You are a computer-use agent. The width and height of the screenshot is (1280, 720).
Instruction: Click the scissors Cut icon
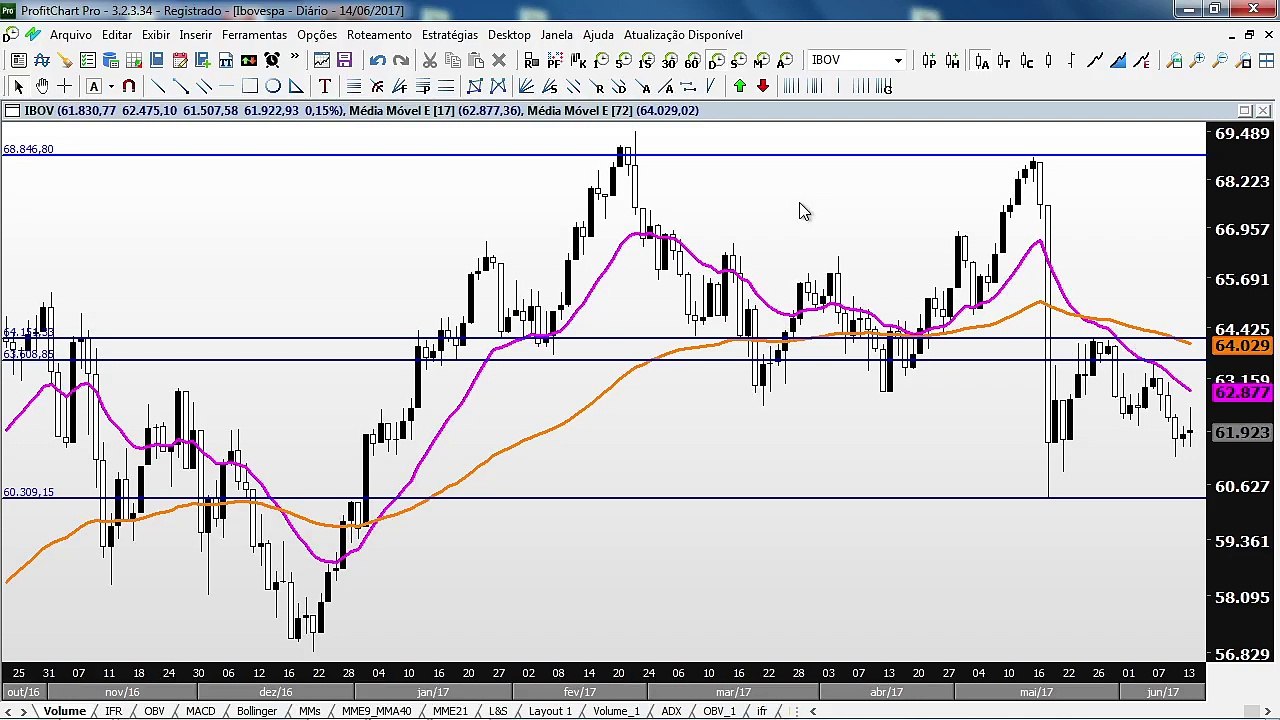[x=429, y=60]
